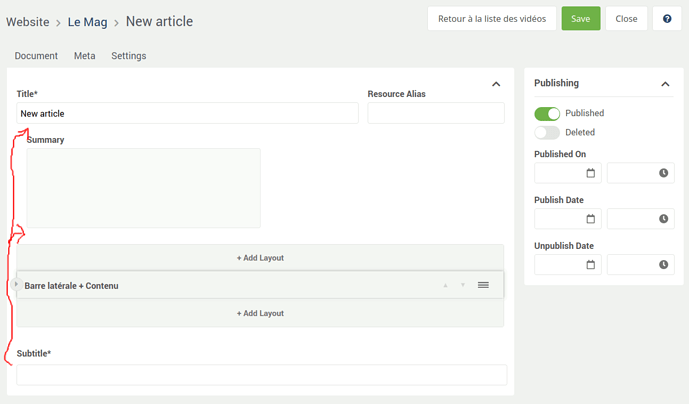Collapse the Publishing panel
689x404 pixels.
pyautogui.click(x=665, y=84)
